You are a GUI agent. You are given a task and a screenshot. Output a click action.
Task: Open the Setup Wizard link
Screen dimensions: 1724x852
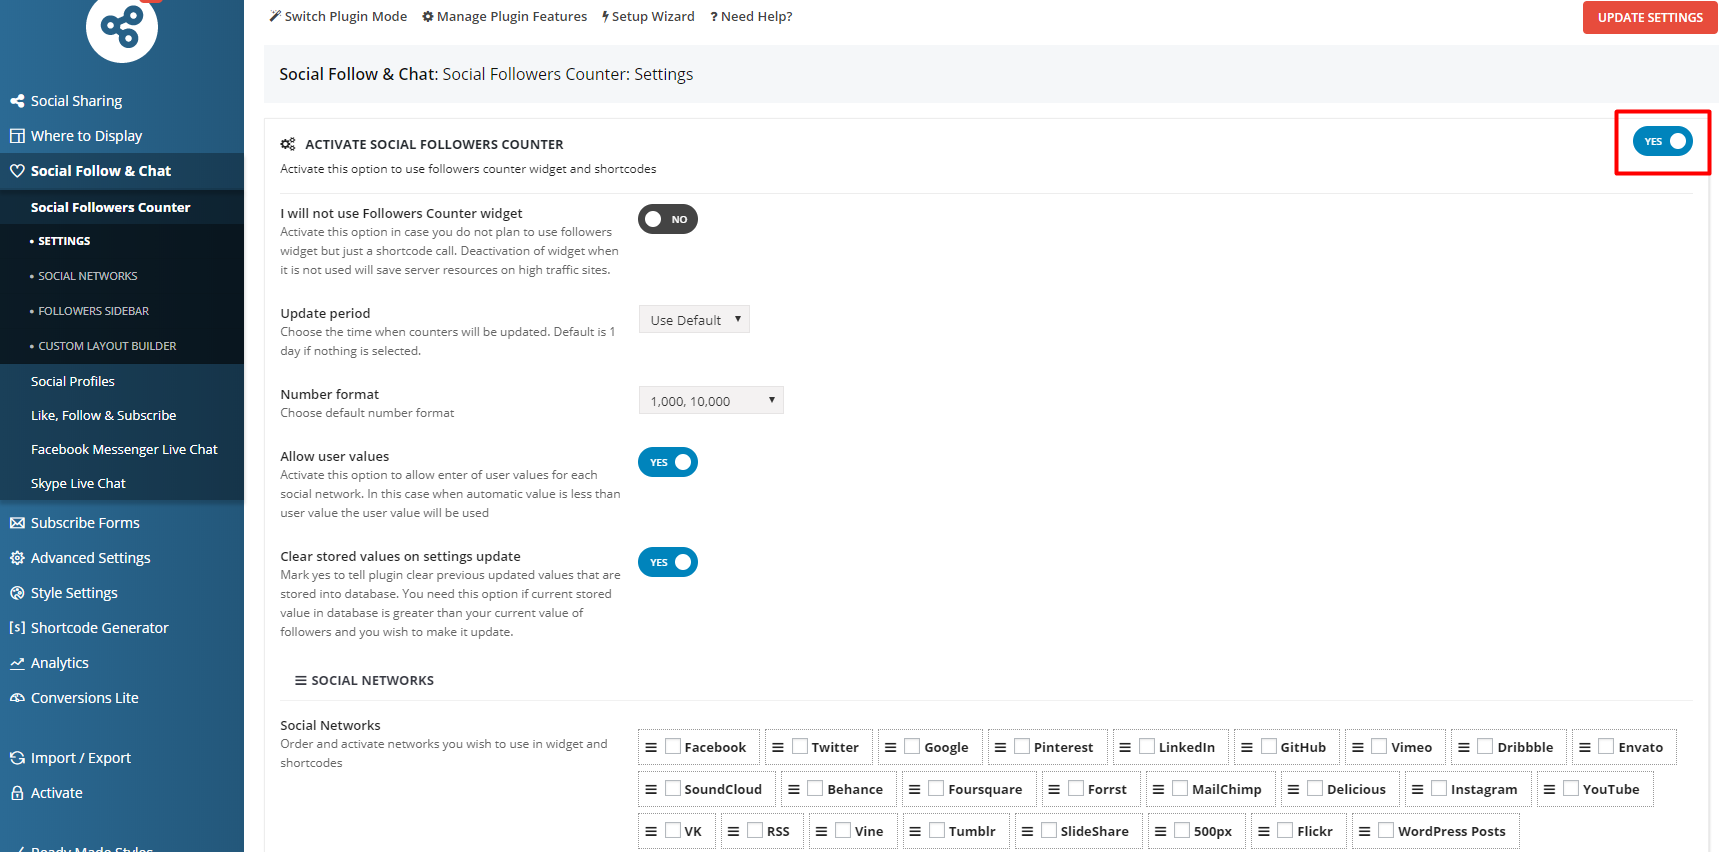tap(648, 17)
